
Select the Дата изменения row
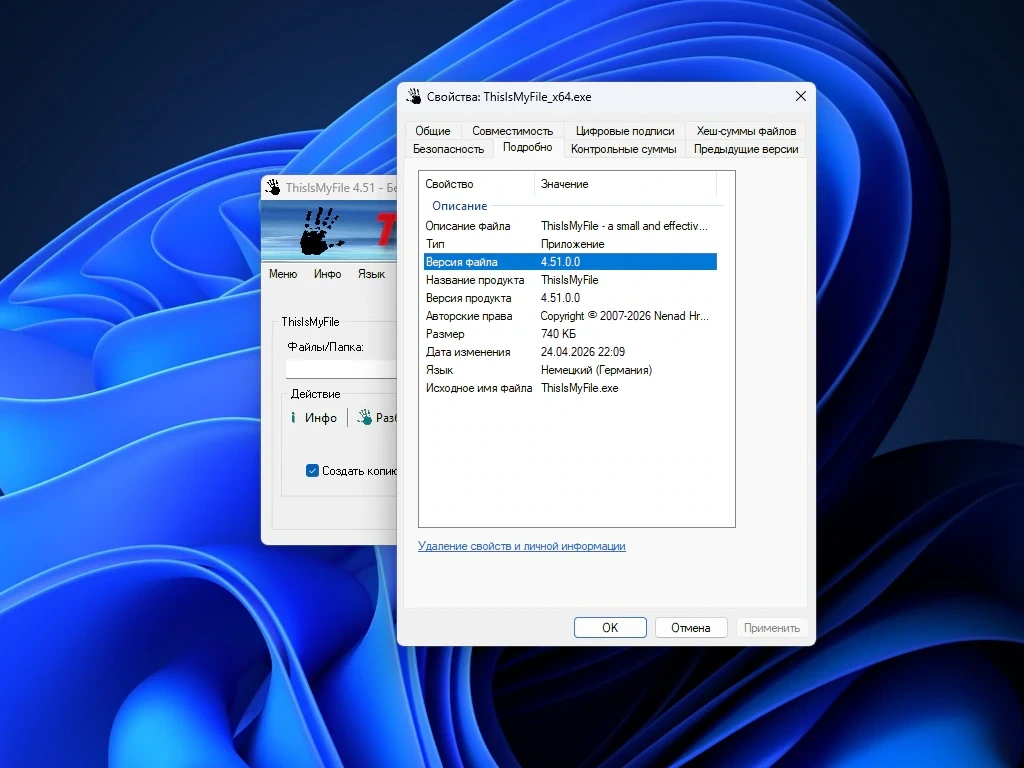570,352
